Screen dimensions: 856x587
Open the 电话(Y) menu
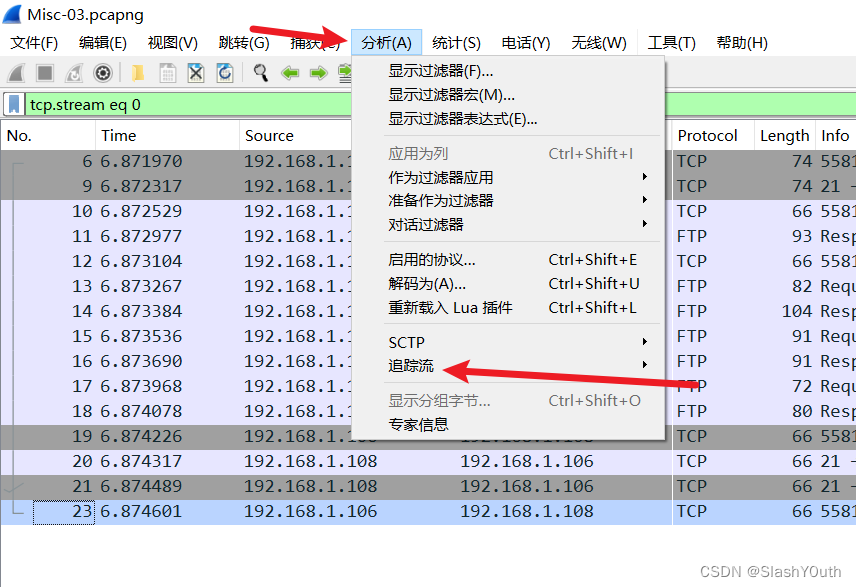pyautogui.click(x=525, y=43)
